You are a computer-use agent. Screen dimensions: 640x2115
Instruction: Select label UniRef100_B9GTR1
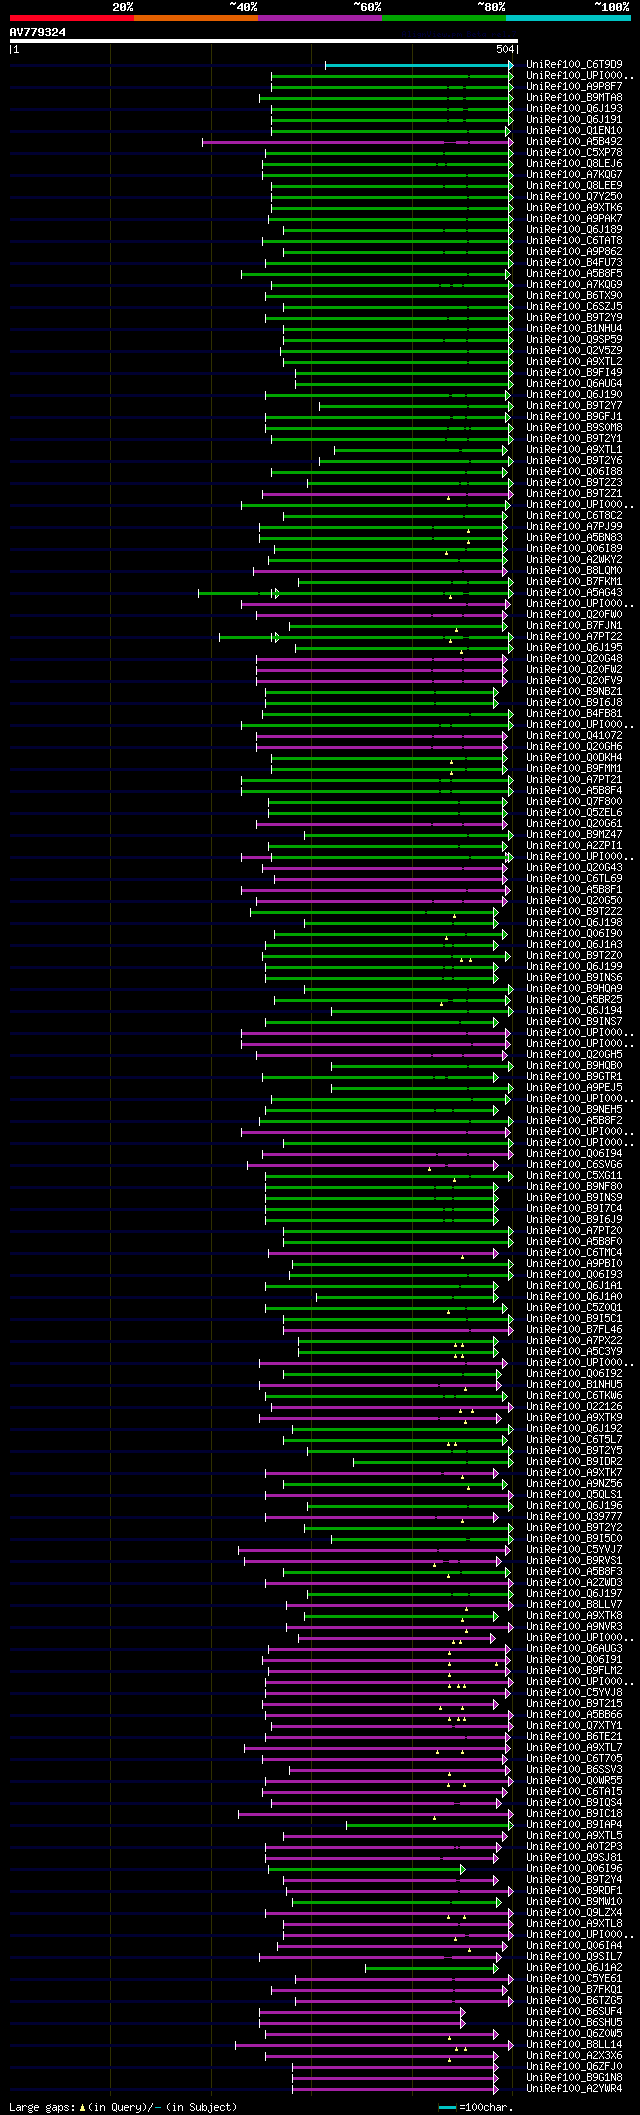click(574, 1077)
